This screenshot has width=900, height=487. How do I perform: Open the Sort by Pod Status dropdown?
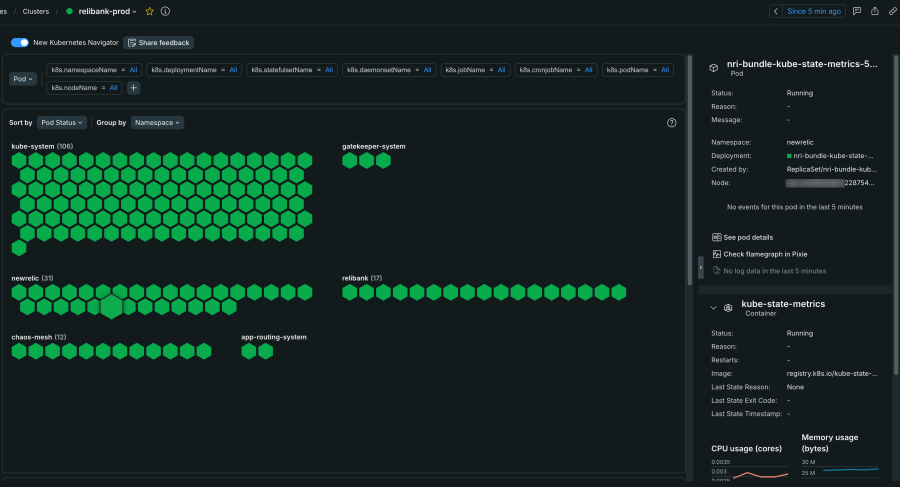[x=61, y=122]
